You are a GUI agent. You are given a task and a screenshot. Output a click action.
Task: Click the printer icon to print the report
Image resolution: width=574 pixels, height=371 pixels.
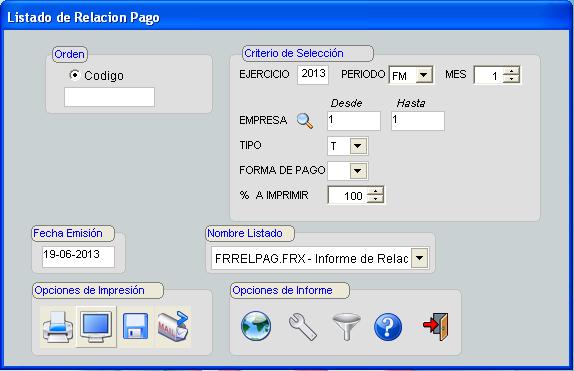tap(57, 327)
